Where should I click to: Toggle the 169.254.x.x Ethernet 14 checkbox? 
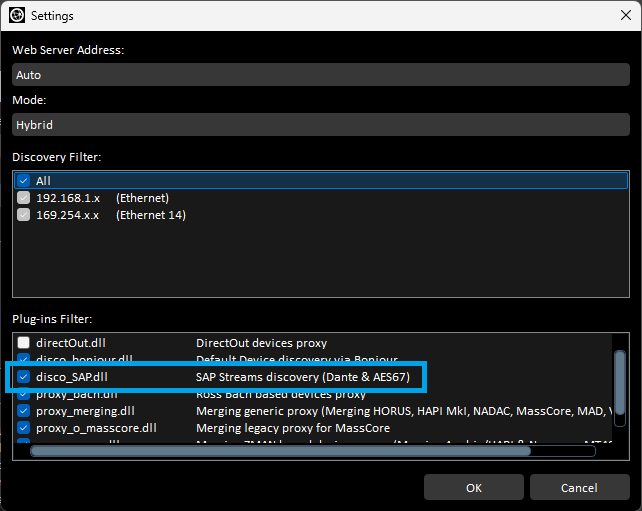pos(23,215)
